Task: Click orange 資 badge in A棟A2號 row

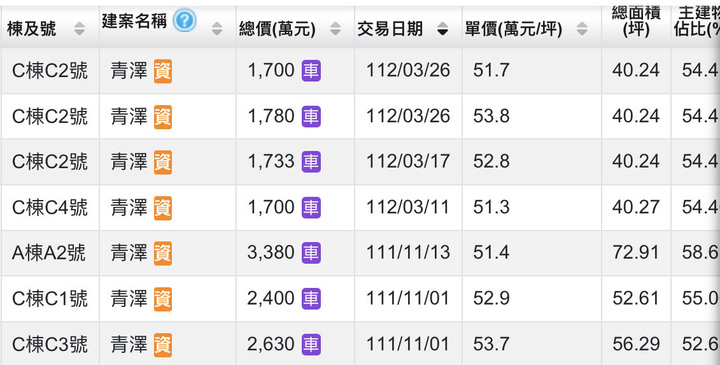Action: pyautogui.click(x=163, y=253)
